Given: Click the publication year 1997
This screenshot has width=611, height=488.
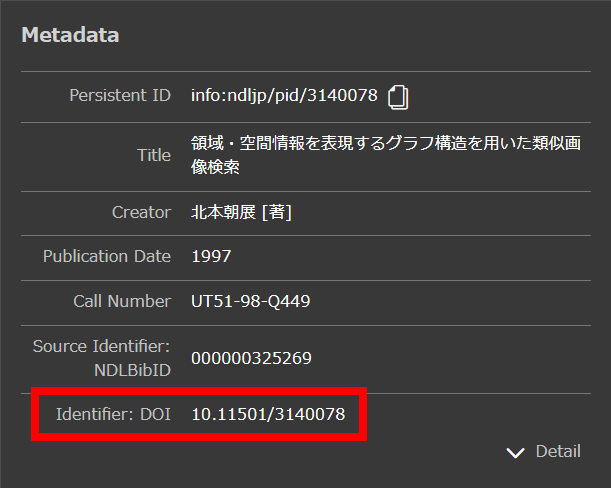Looking at the screenshot, I should [211, 256].
